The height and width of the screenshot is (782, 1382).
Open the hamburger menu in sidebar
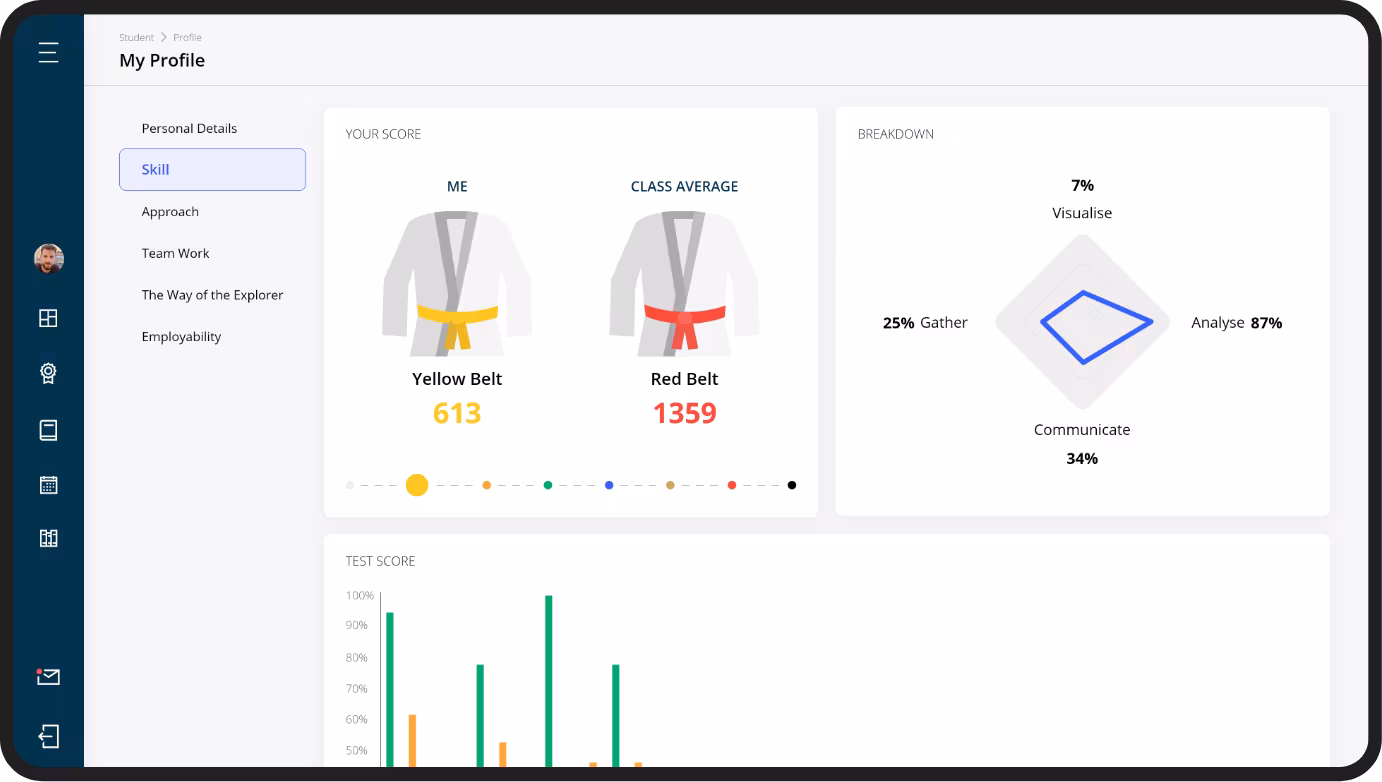[x=48, y=52]
